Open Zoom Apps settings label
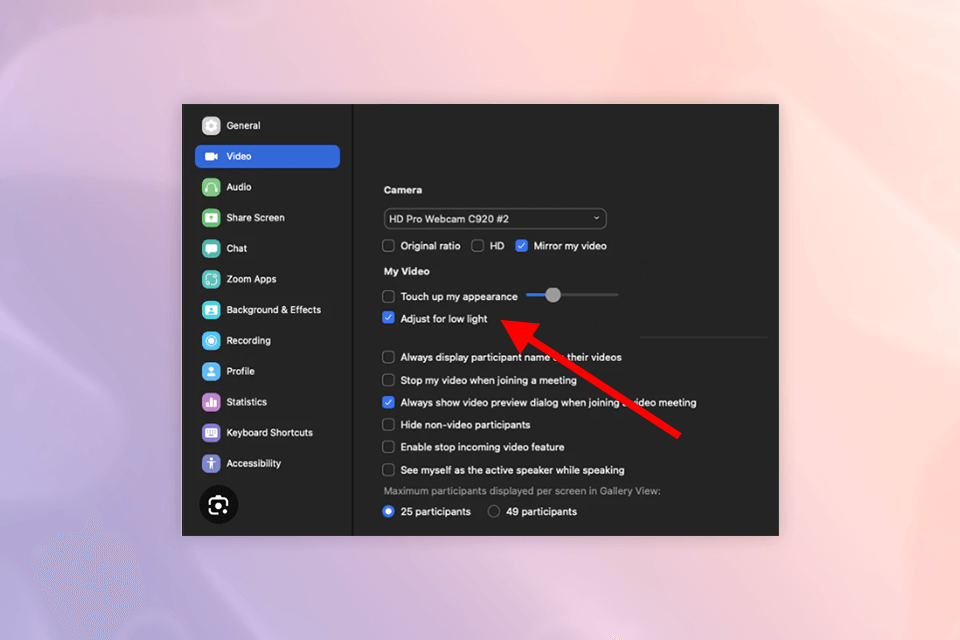 click(x=251, y=279)
